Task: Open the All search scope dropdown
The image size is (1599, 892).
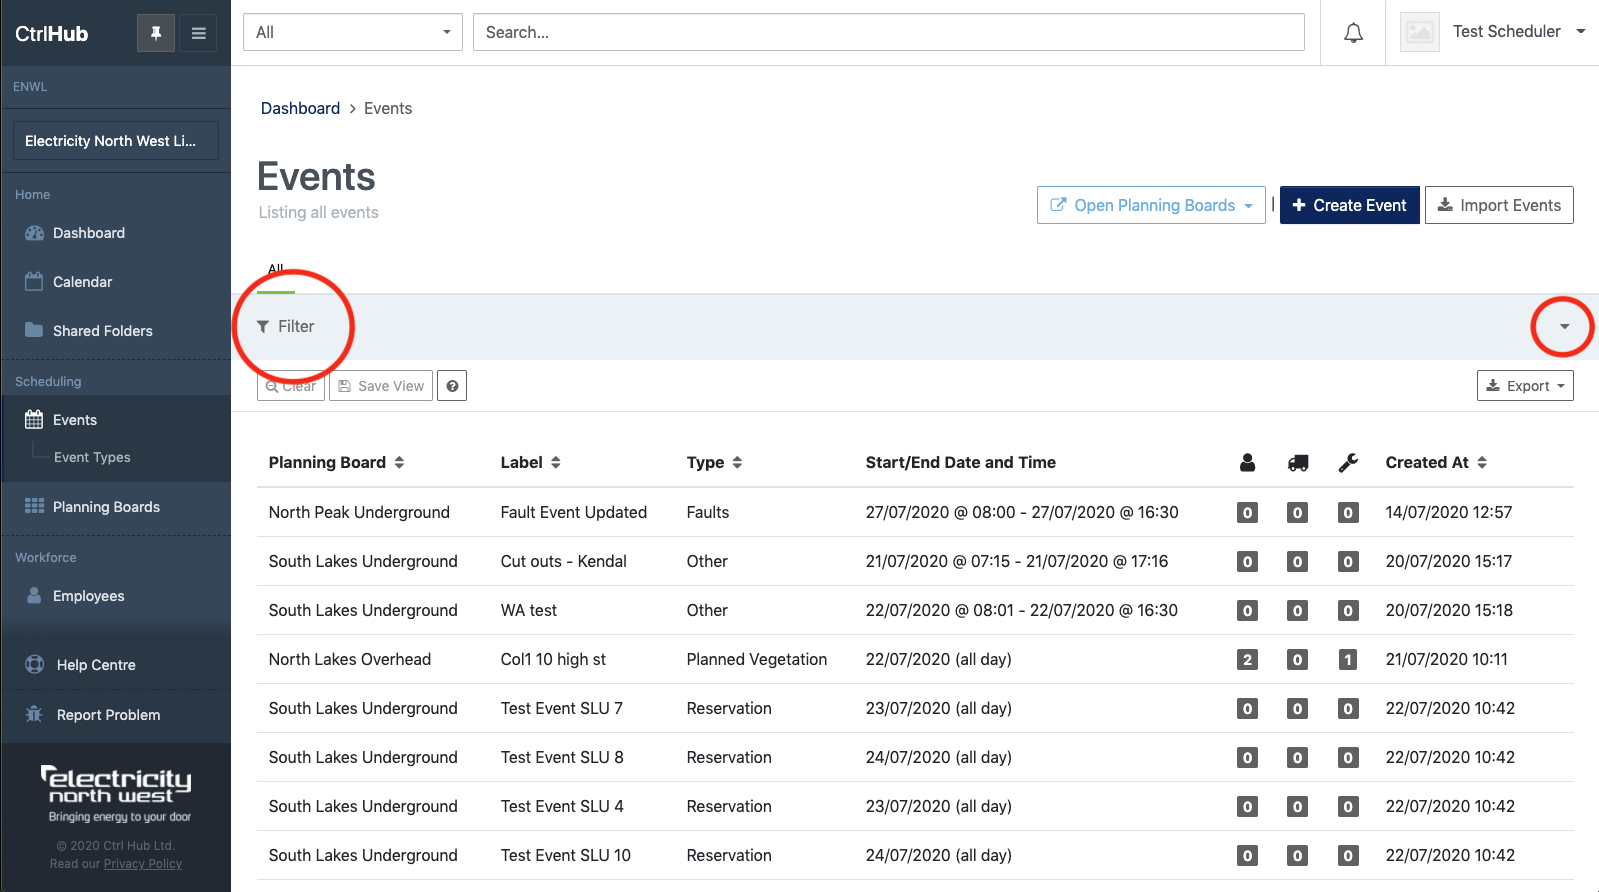Action: point(352,32)
